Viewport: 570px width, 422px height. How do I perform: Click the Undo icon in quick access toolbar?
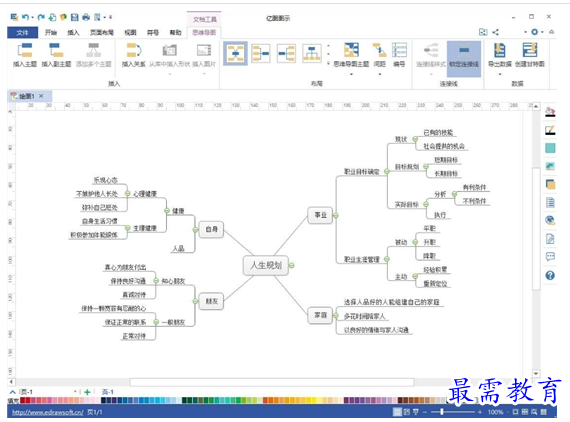(x=25, y=17)
